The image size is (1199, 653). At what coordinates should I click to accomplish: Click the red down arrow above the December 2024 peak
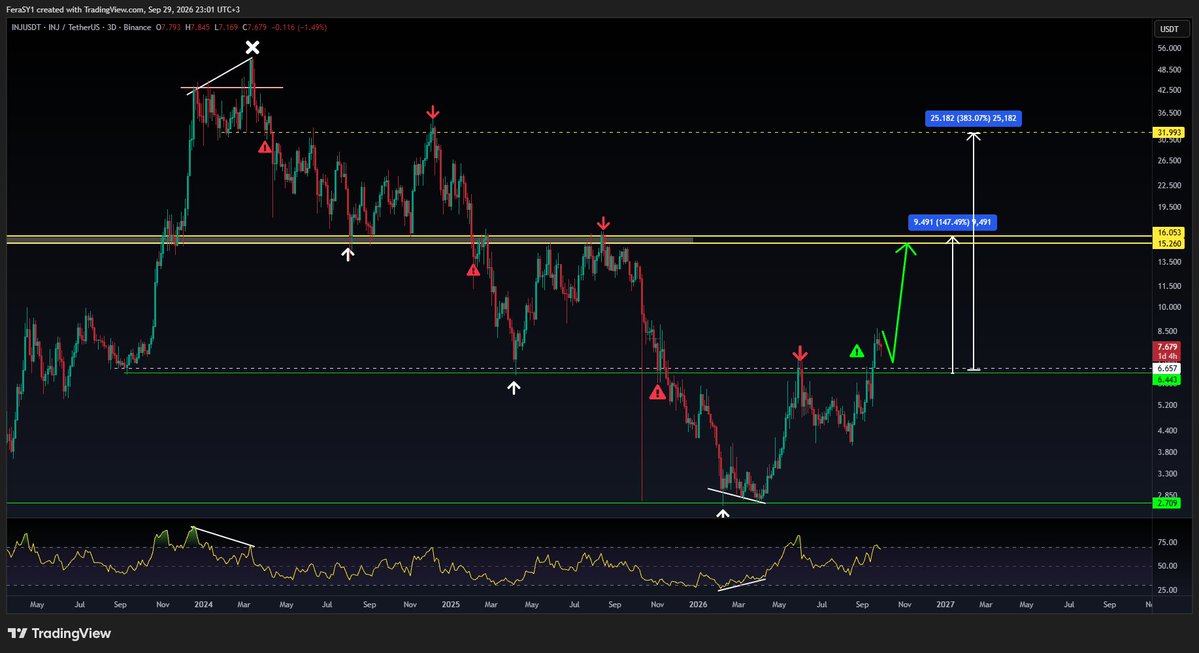[x=433, y=113]
